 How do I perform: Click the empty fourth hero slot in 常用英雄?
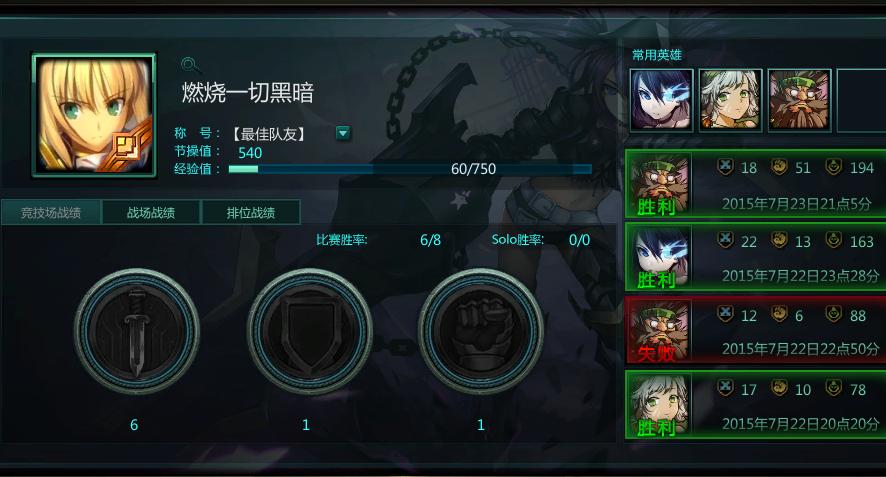tap(861, 100)
